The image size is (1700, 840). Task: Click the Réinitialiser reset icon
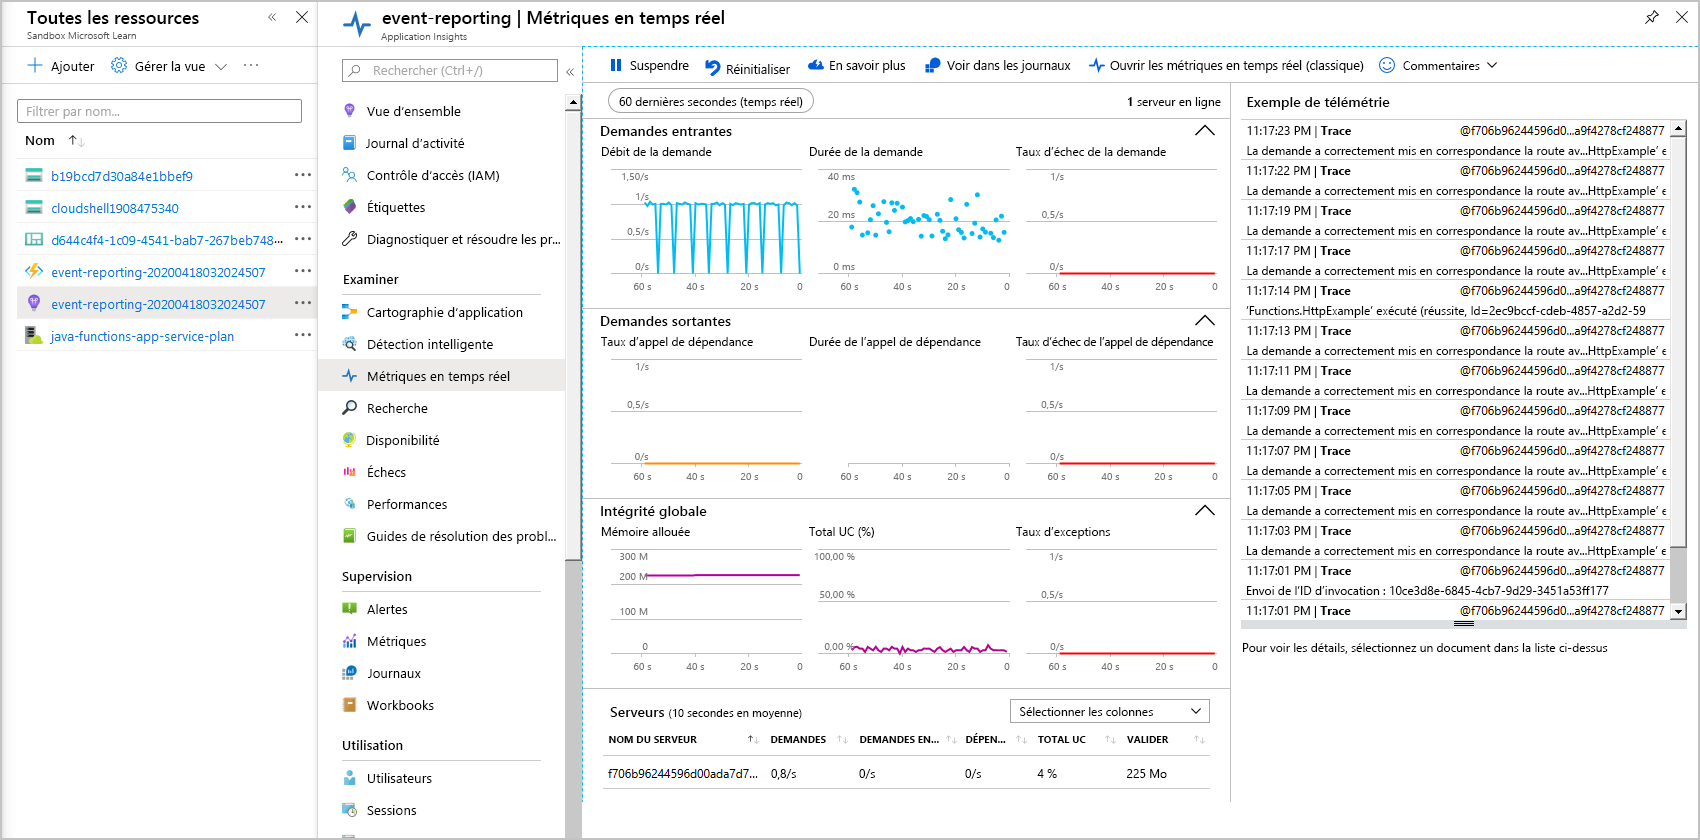click(713, 68)
